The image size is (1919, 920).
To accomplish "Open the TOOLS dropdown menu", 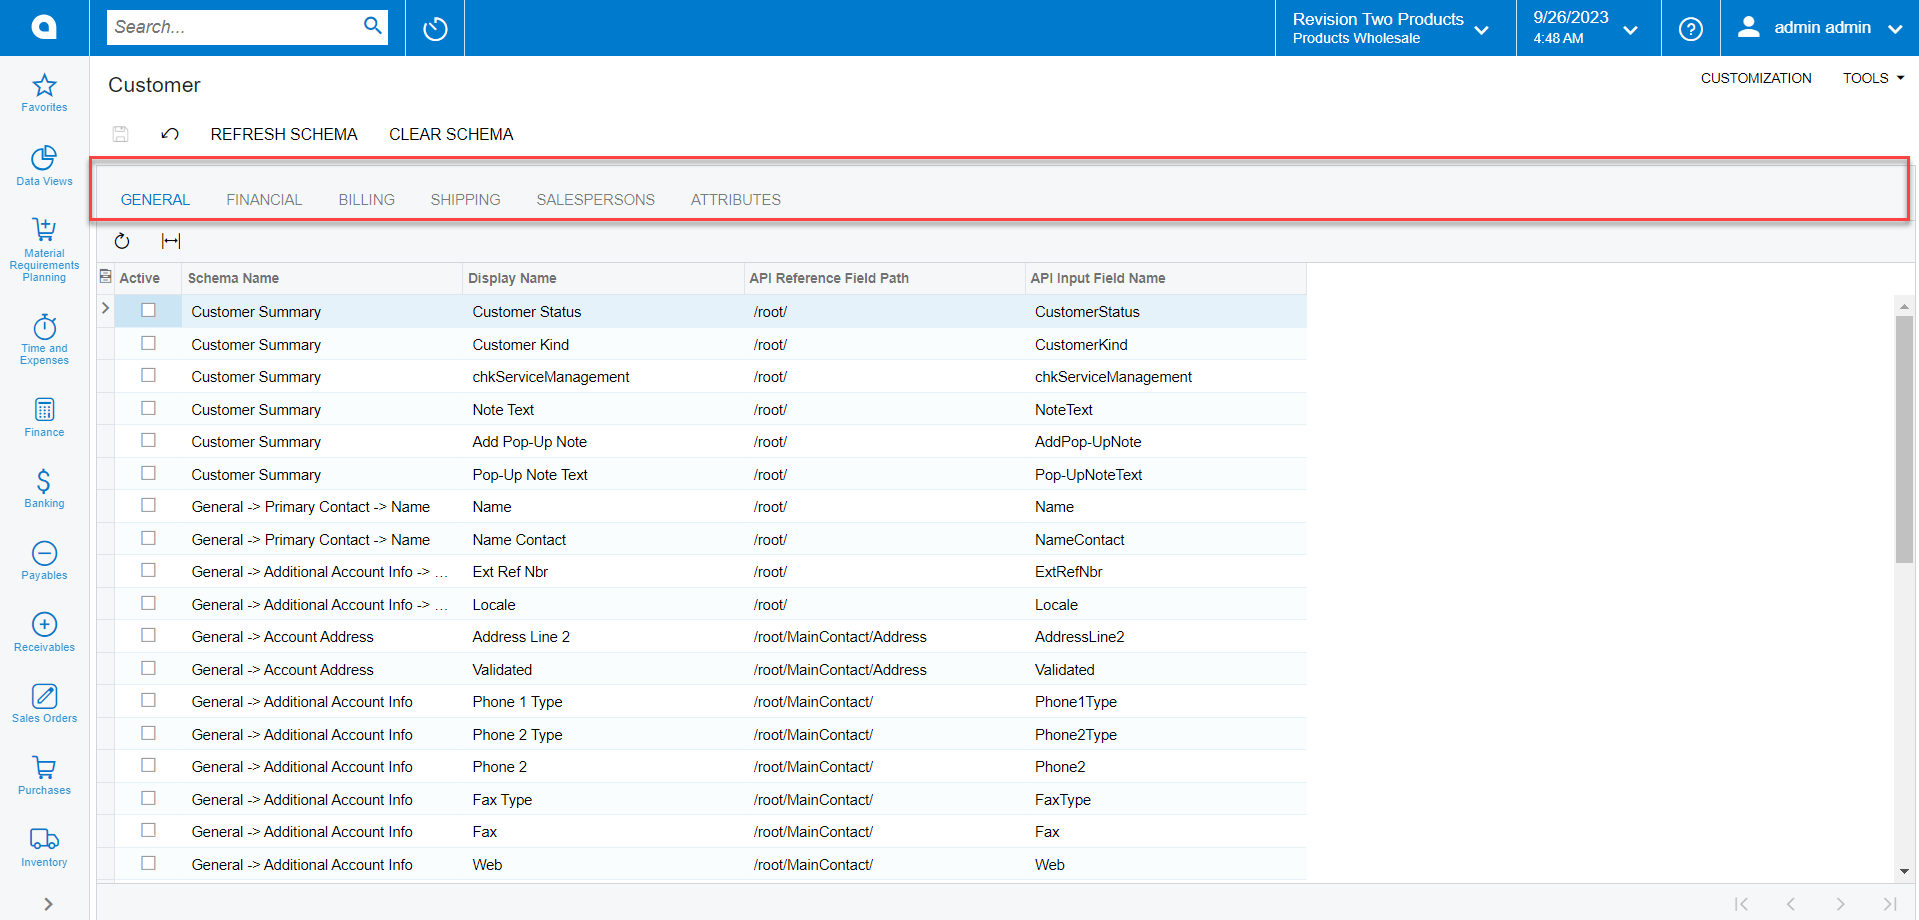I will click(1872, 77).
